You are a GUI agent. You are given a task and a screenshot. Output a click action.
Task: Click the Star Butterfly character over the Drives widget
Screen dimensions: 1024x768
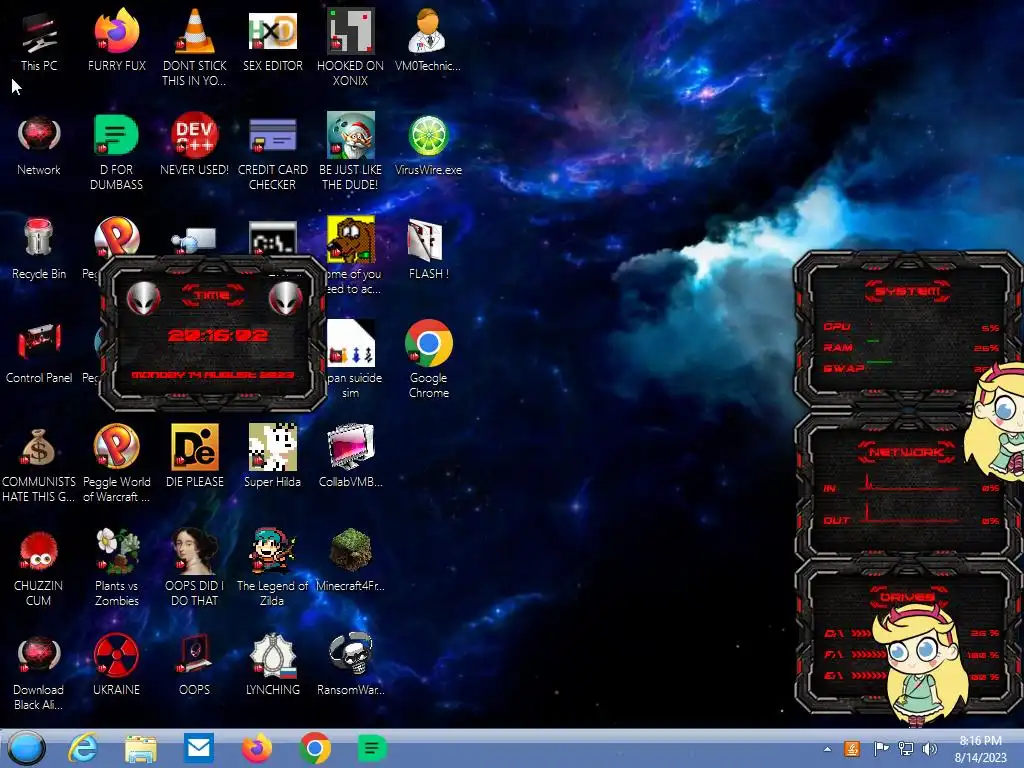pyautogui.click(x=922, y=664)
